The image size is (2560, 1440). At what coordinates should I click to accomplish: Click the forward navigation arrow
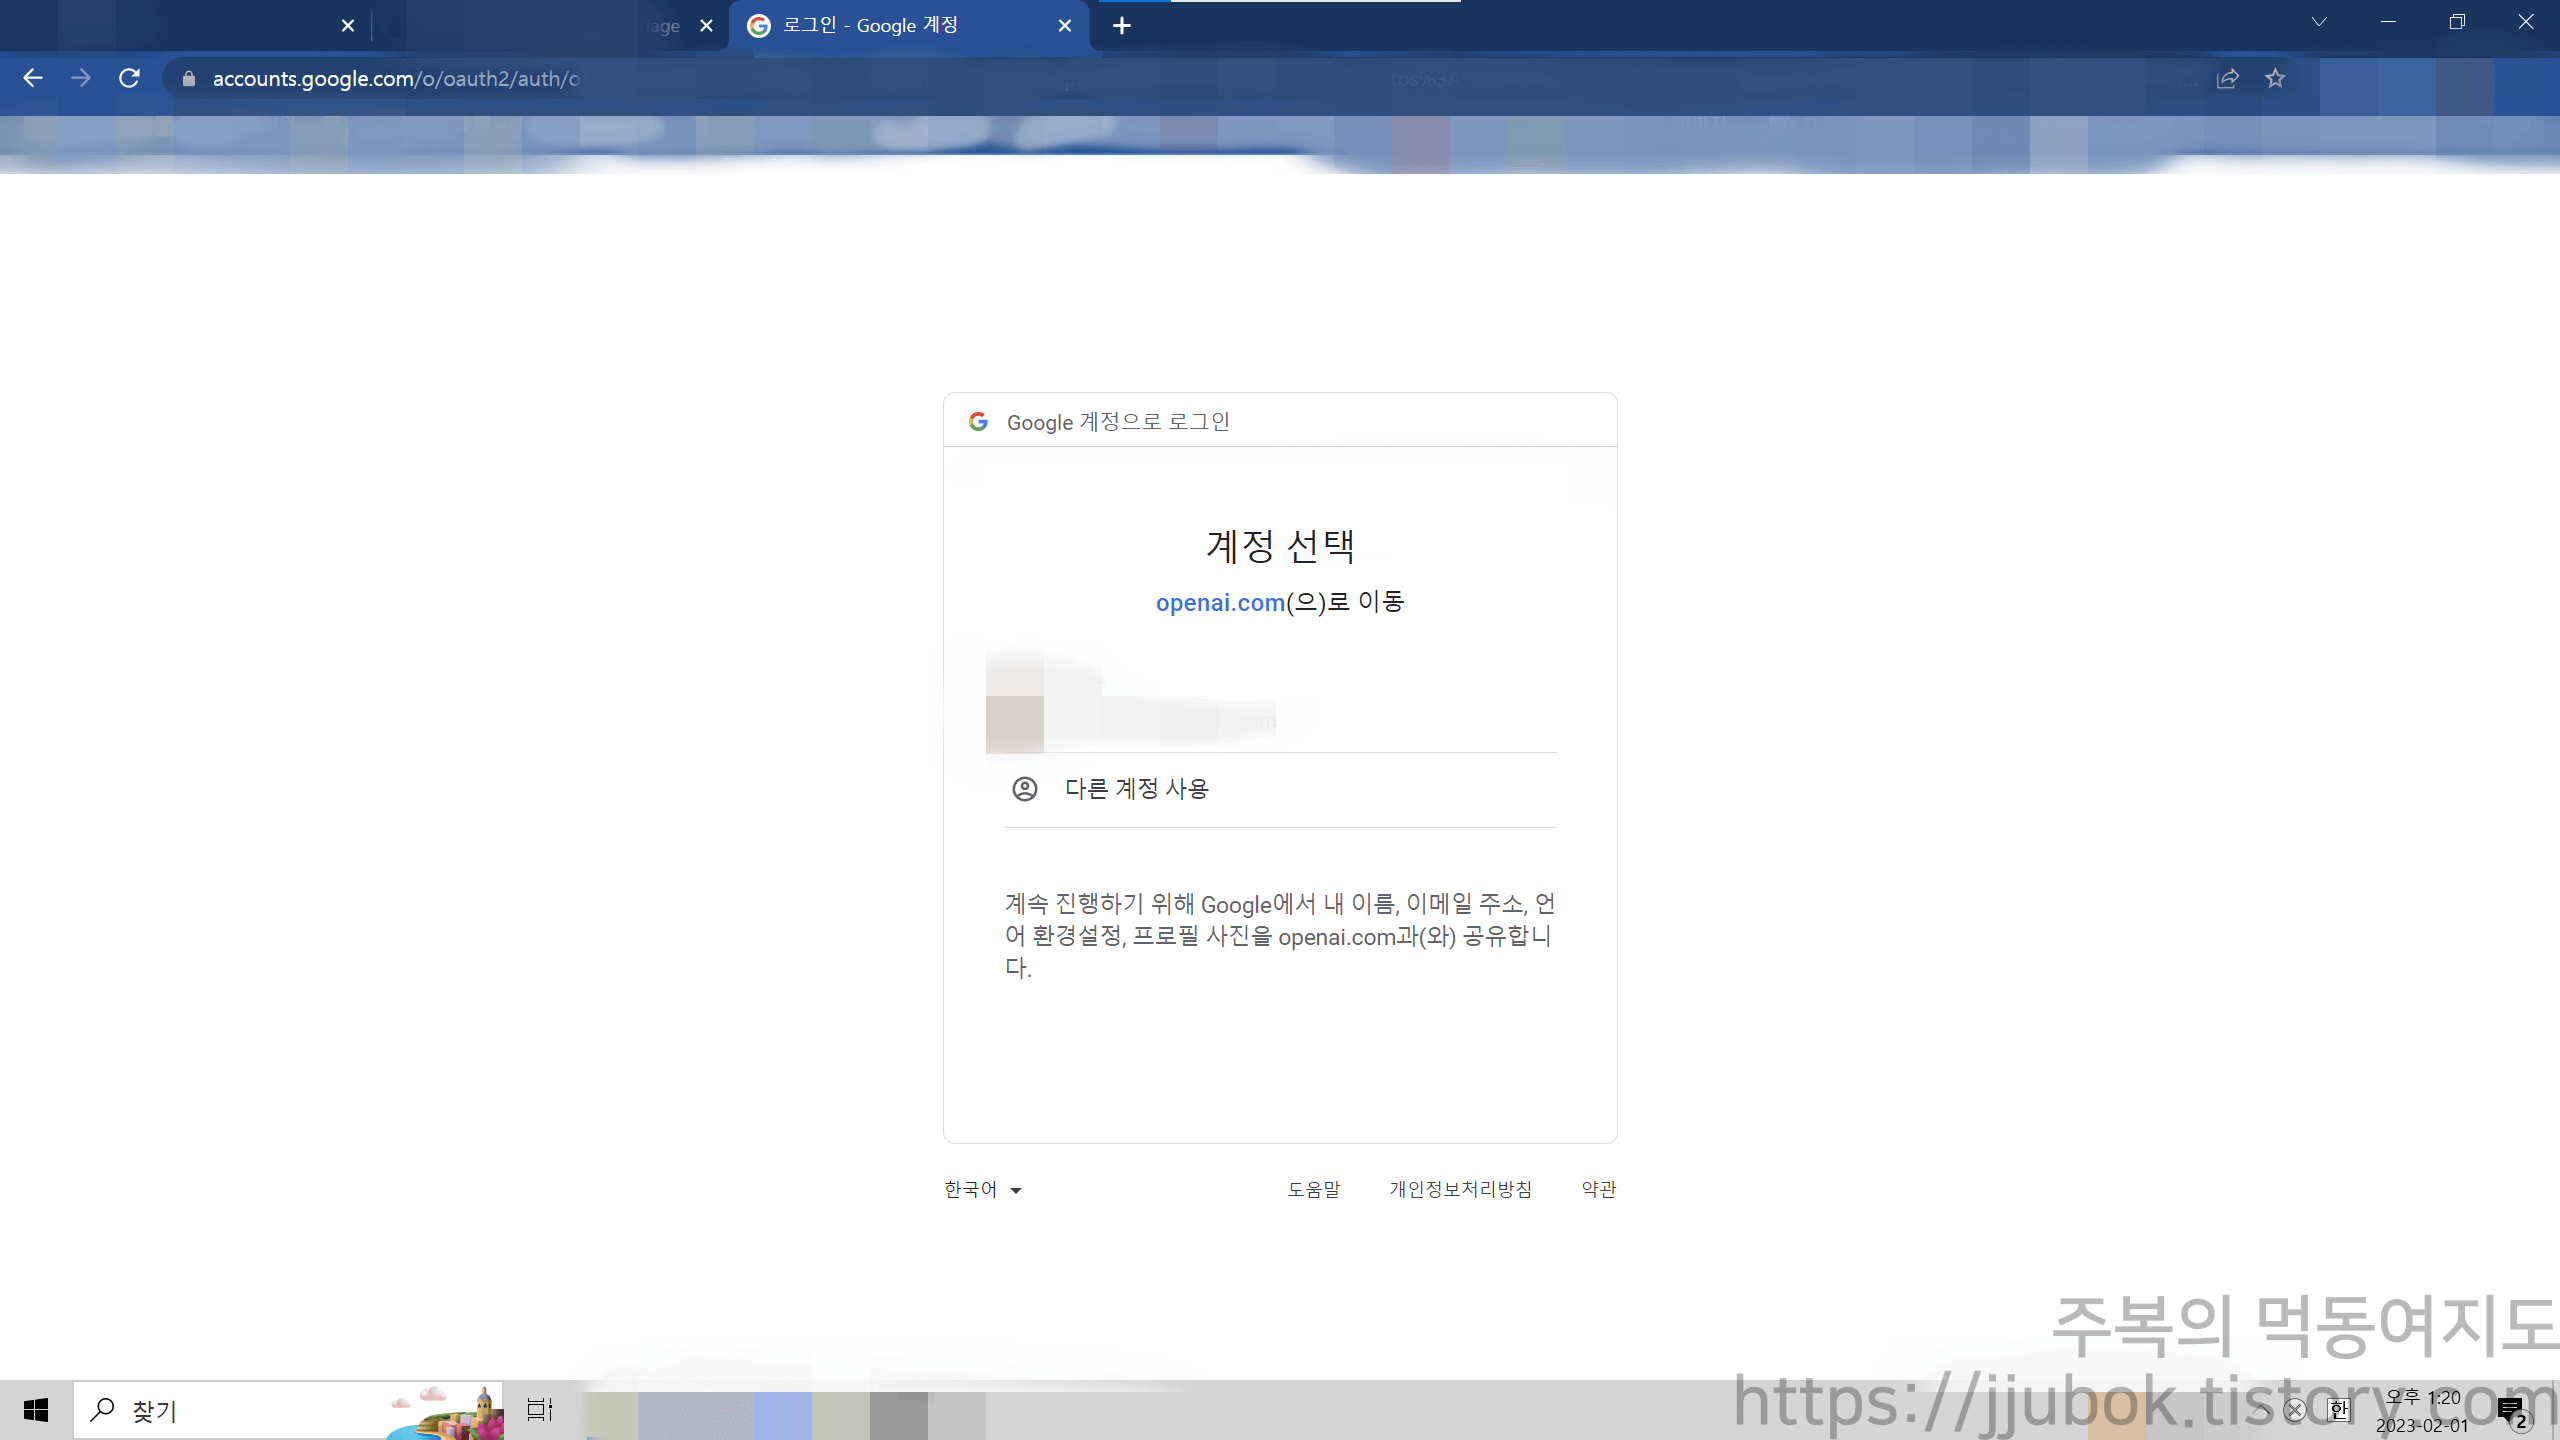(x=82, y=78)
